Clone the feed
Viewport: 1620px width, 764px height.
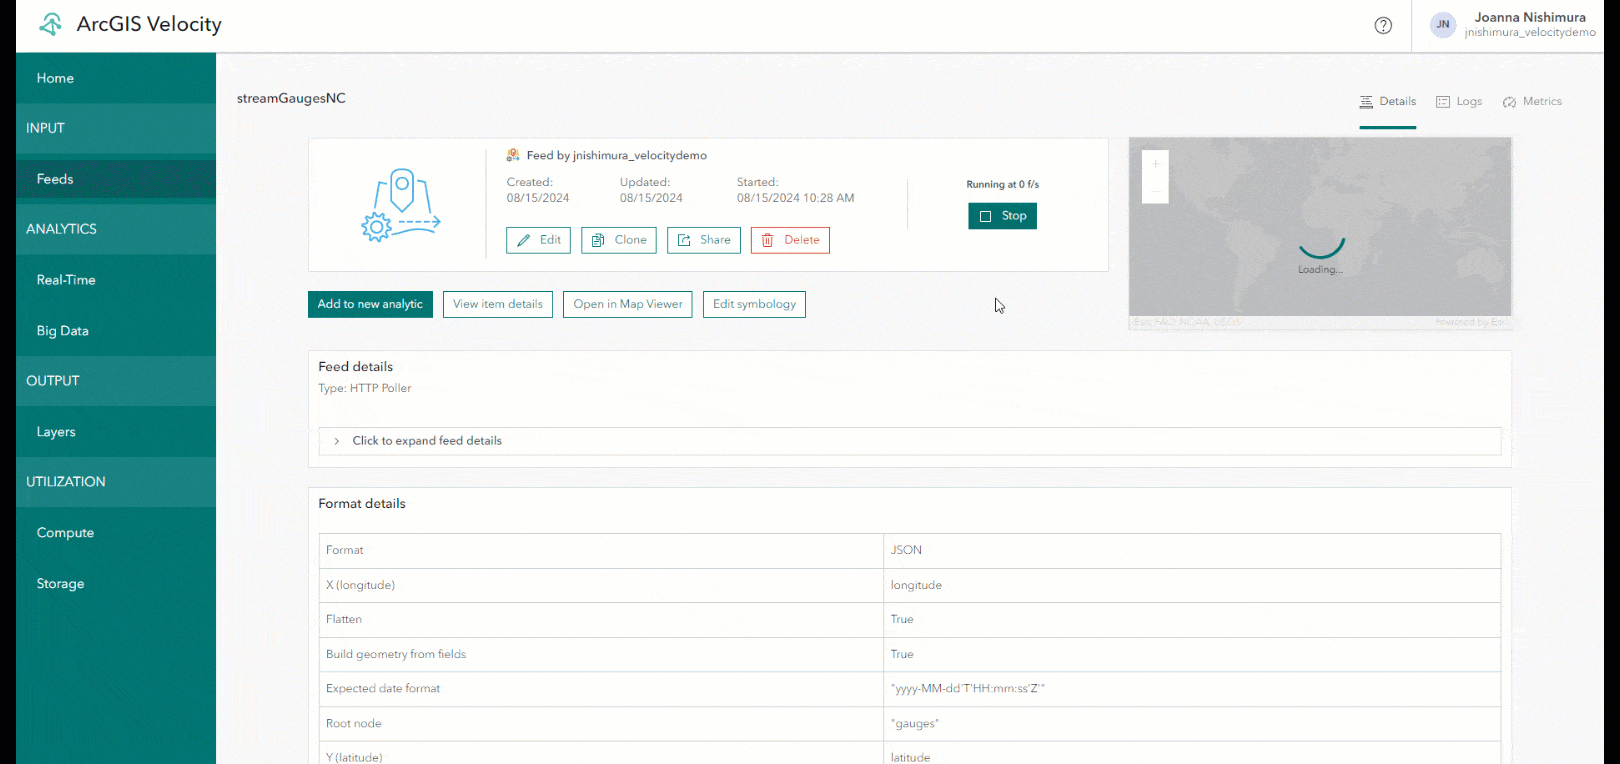pyautogui.click(x=619, y=240)
